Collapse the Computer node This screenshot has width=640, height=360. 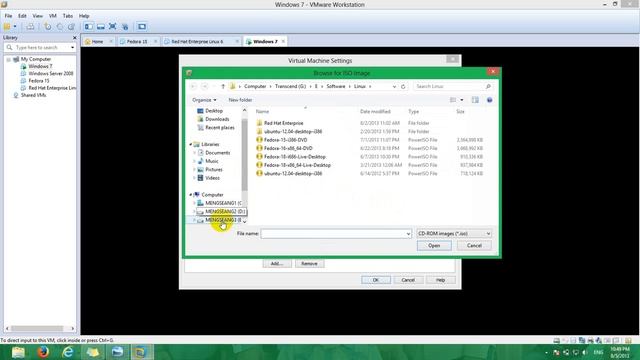(191, 195)
